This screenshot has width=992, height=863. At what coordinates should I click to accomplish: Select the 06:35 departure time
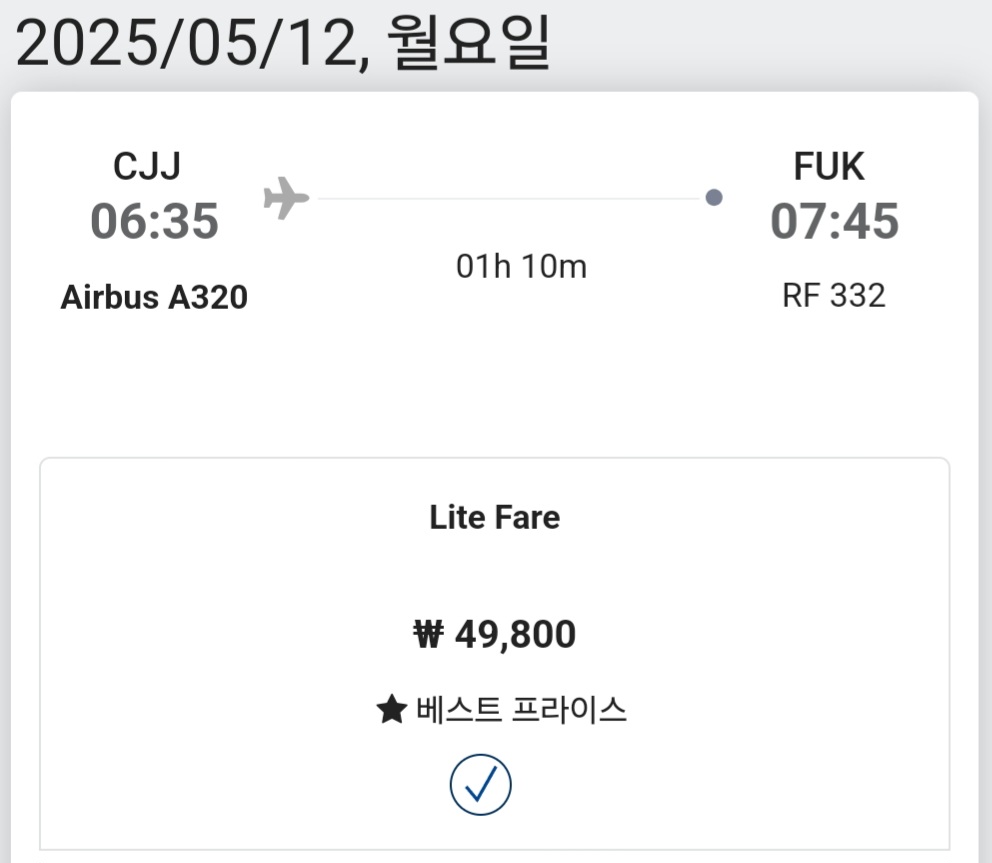(x=154, y=221)
